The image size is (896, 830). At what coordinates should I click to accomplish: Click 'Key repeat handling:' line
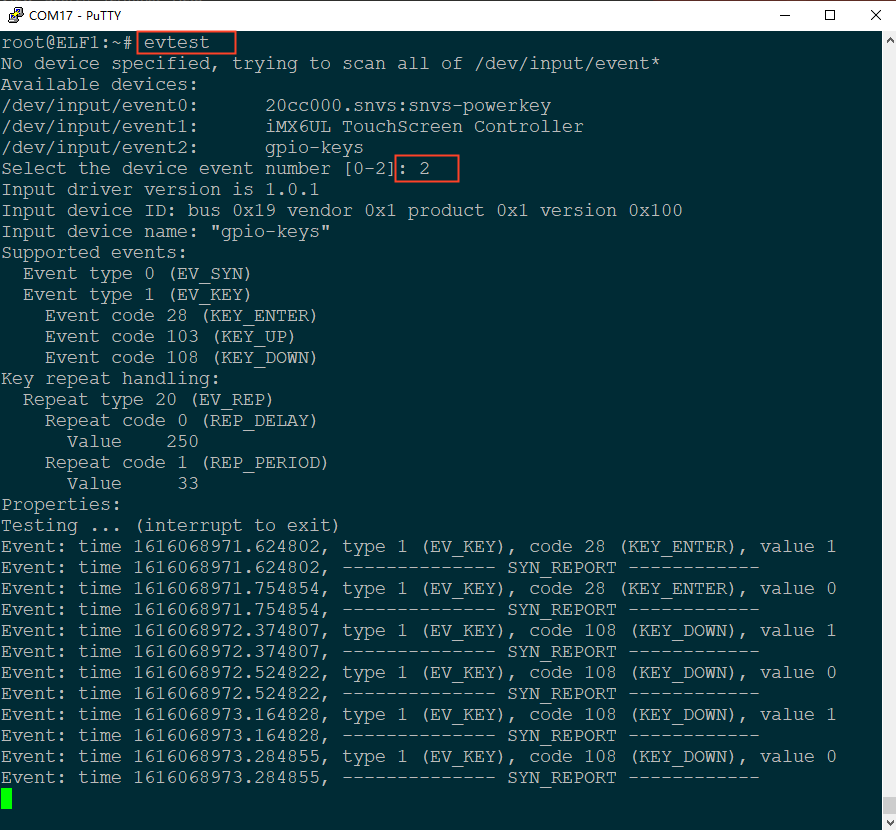(x=110, y=378)
